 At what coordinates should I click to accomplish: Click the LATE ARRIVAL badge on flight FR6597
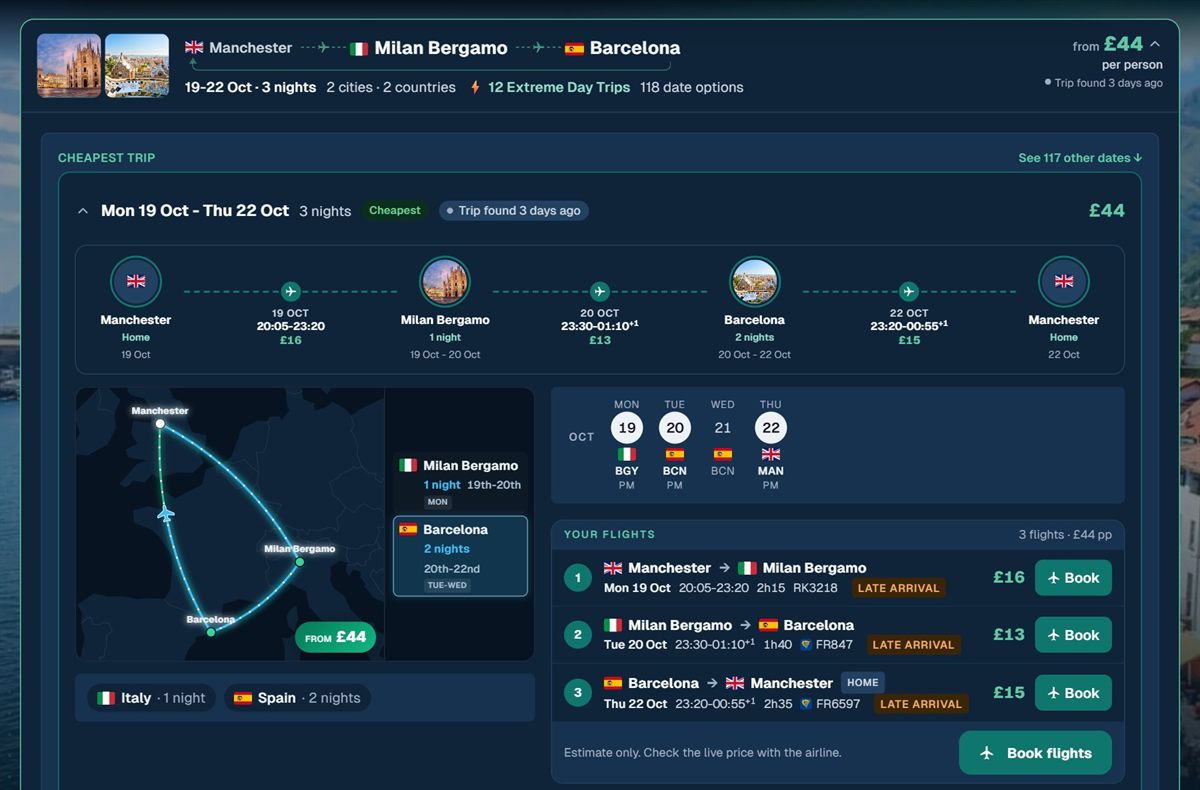click(x=921, y=704)
